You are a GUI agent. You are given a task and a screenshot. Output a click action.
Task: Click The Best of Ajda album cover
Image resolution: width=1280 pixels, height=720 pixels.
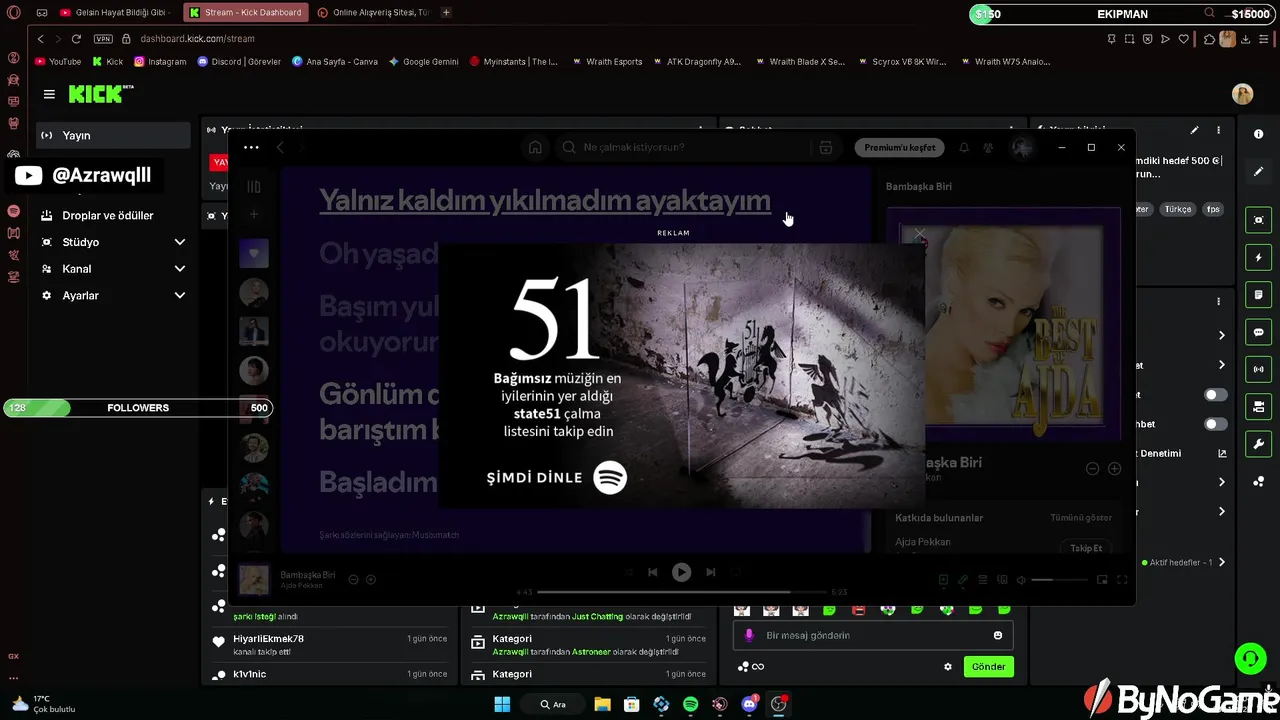click(x=1003, y=325)
